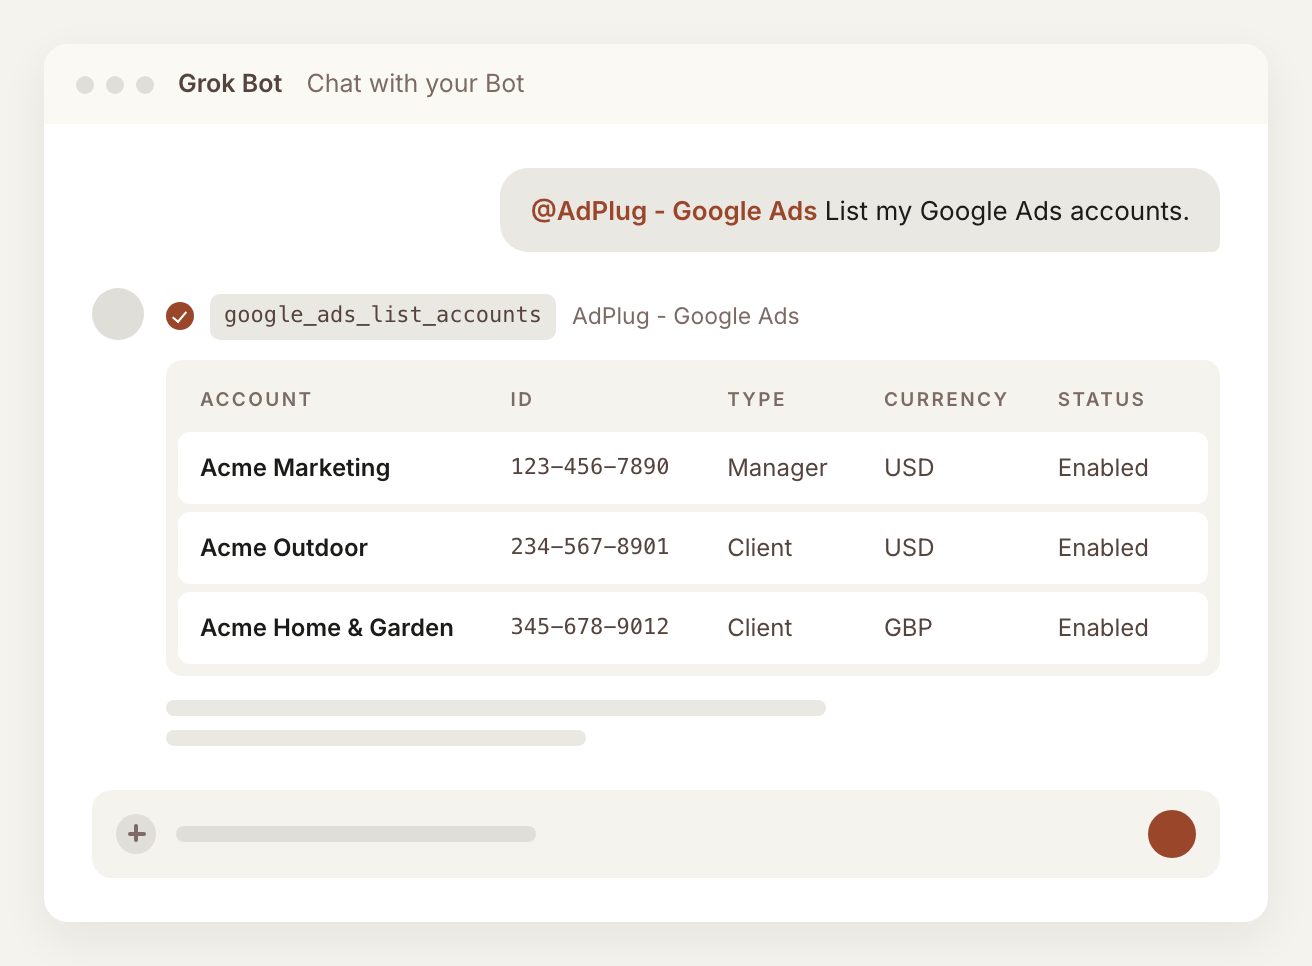The image size is (1312, 966).
Task: Click the GBP currency cell
Action: [x=909, y=628]
